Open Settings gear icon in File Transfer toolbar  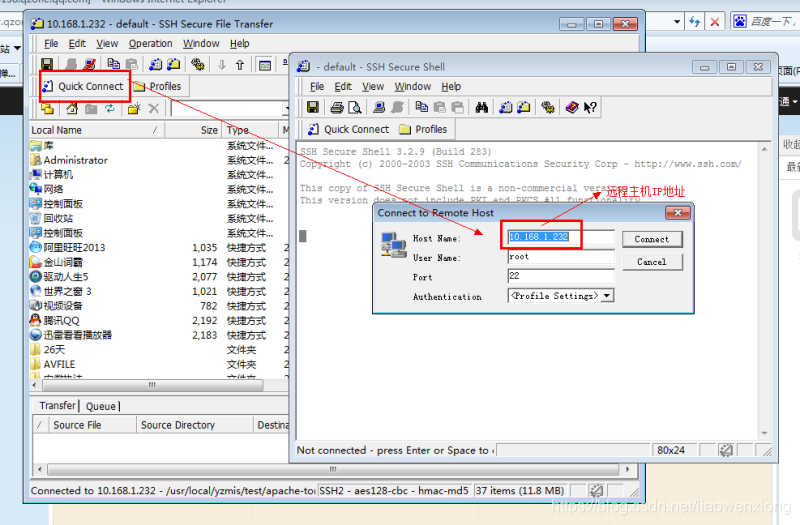197,64
